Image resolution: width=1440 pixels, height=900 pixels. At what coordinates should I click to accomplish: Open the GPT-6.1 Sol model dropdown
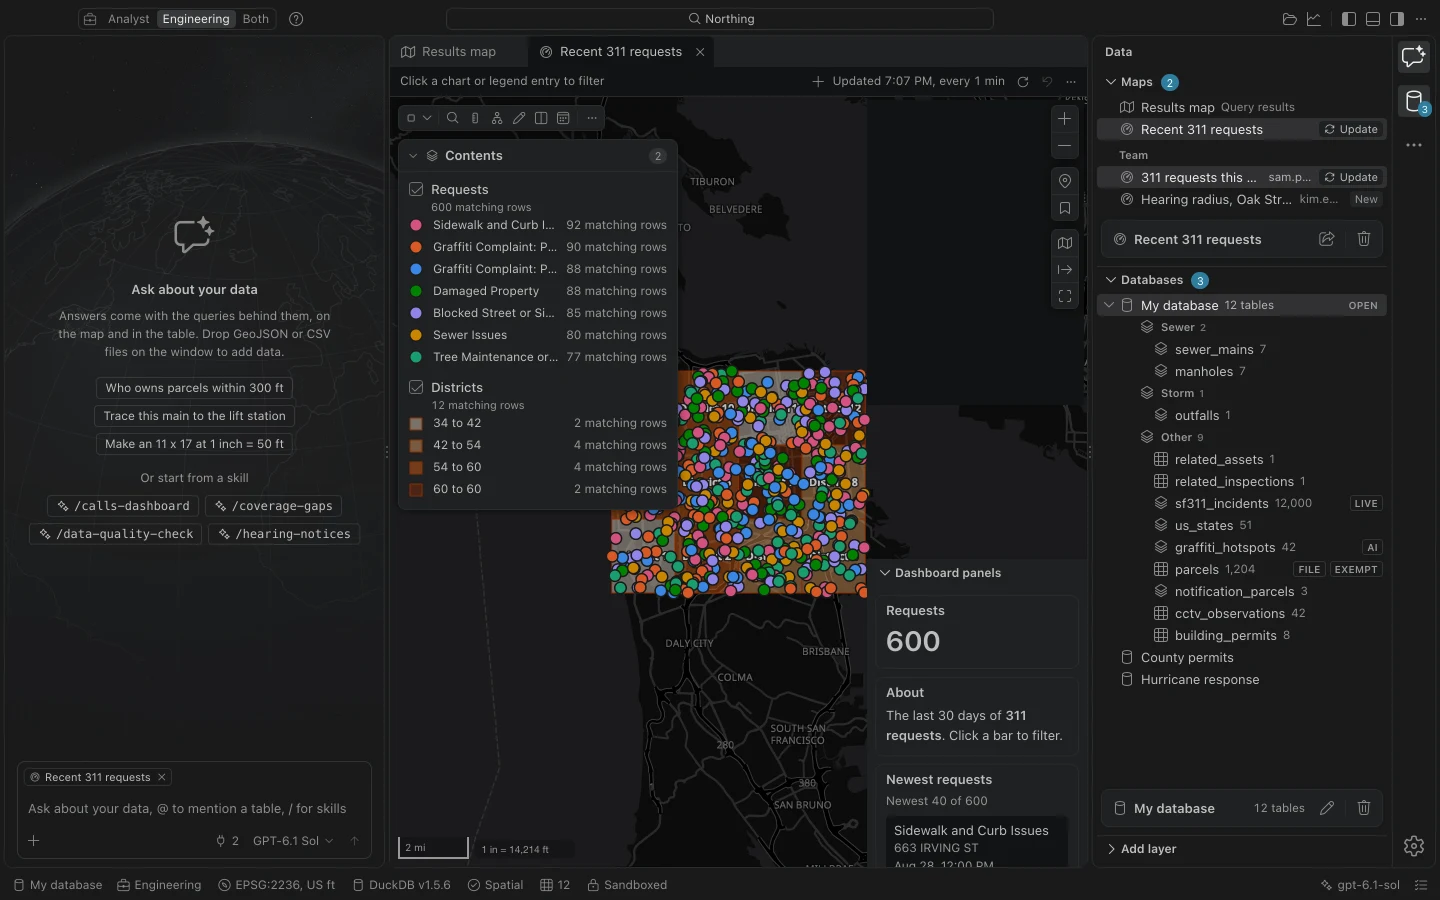tap(293, 841)
